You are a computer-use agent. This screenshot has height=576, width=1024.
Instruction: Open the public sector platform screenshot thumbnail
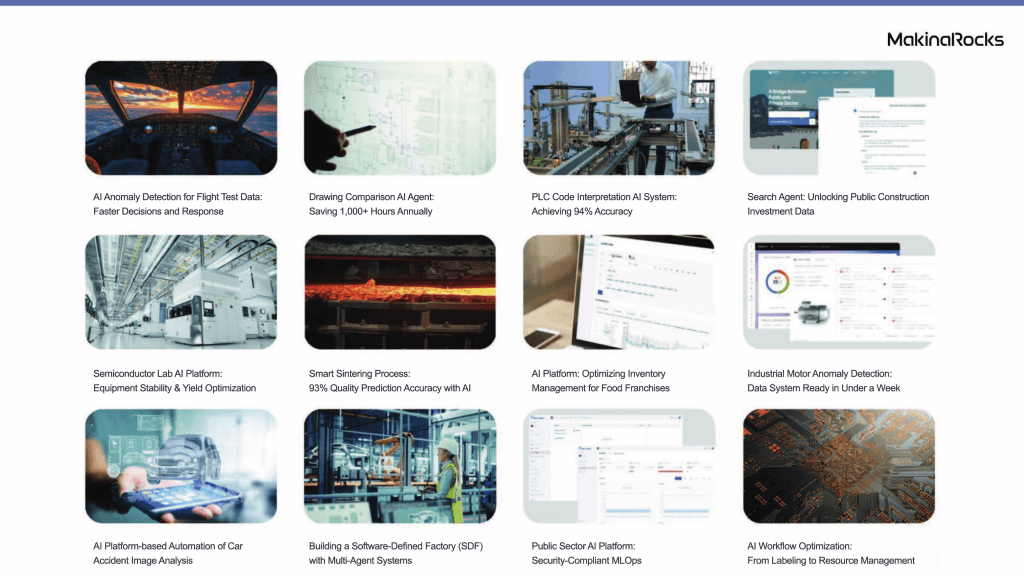619,466
